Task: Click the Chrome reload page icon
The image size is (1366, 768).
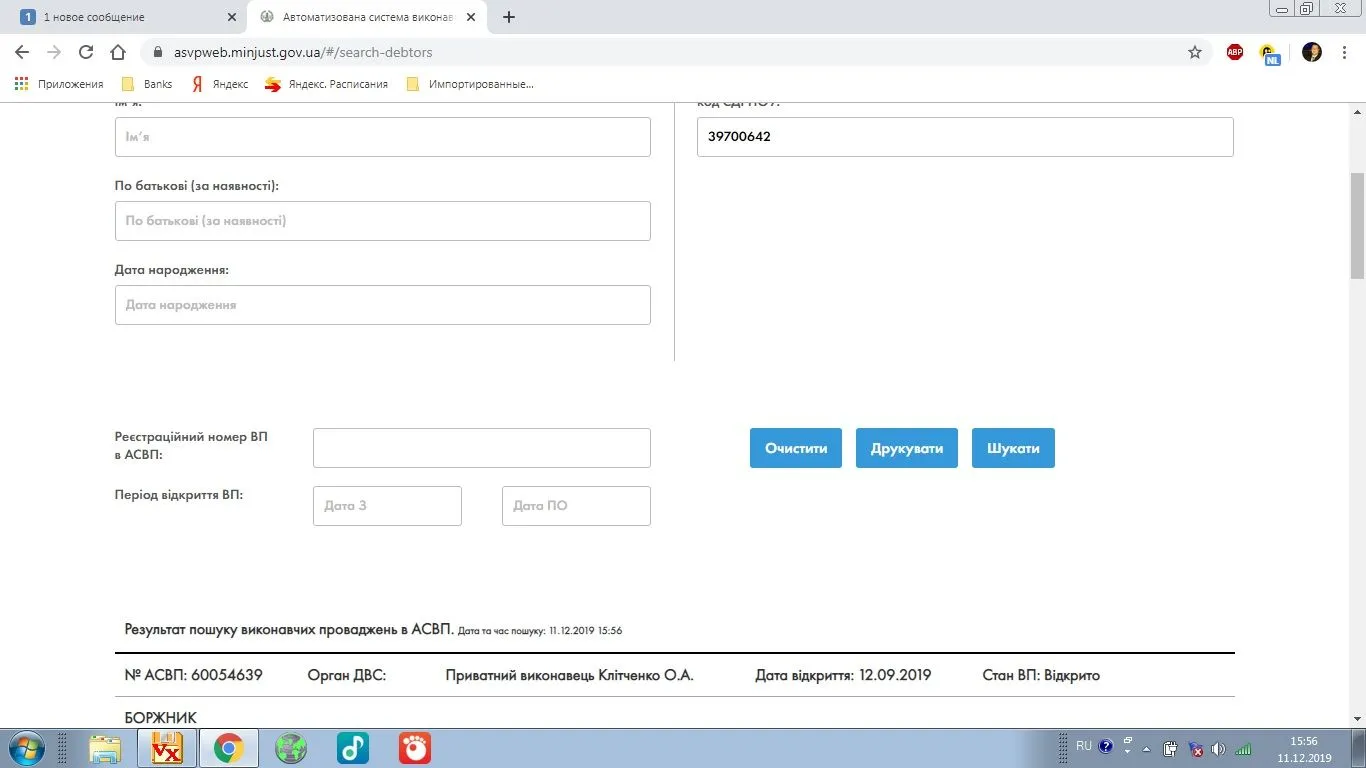Action: pos(86,52)
